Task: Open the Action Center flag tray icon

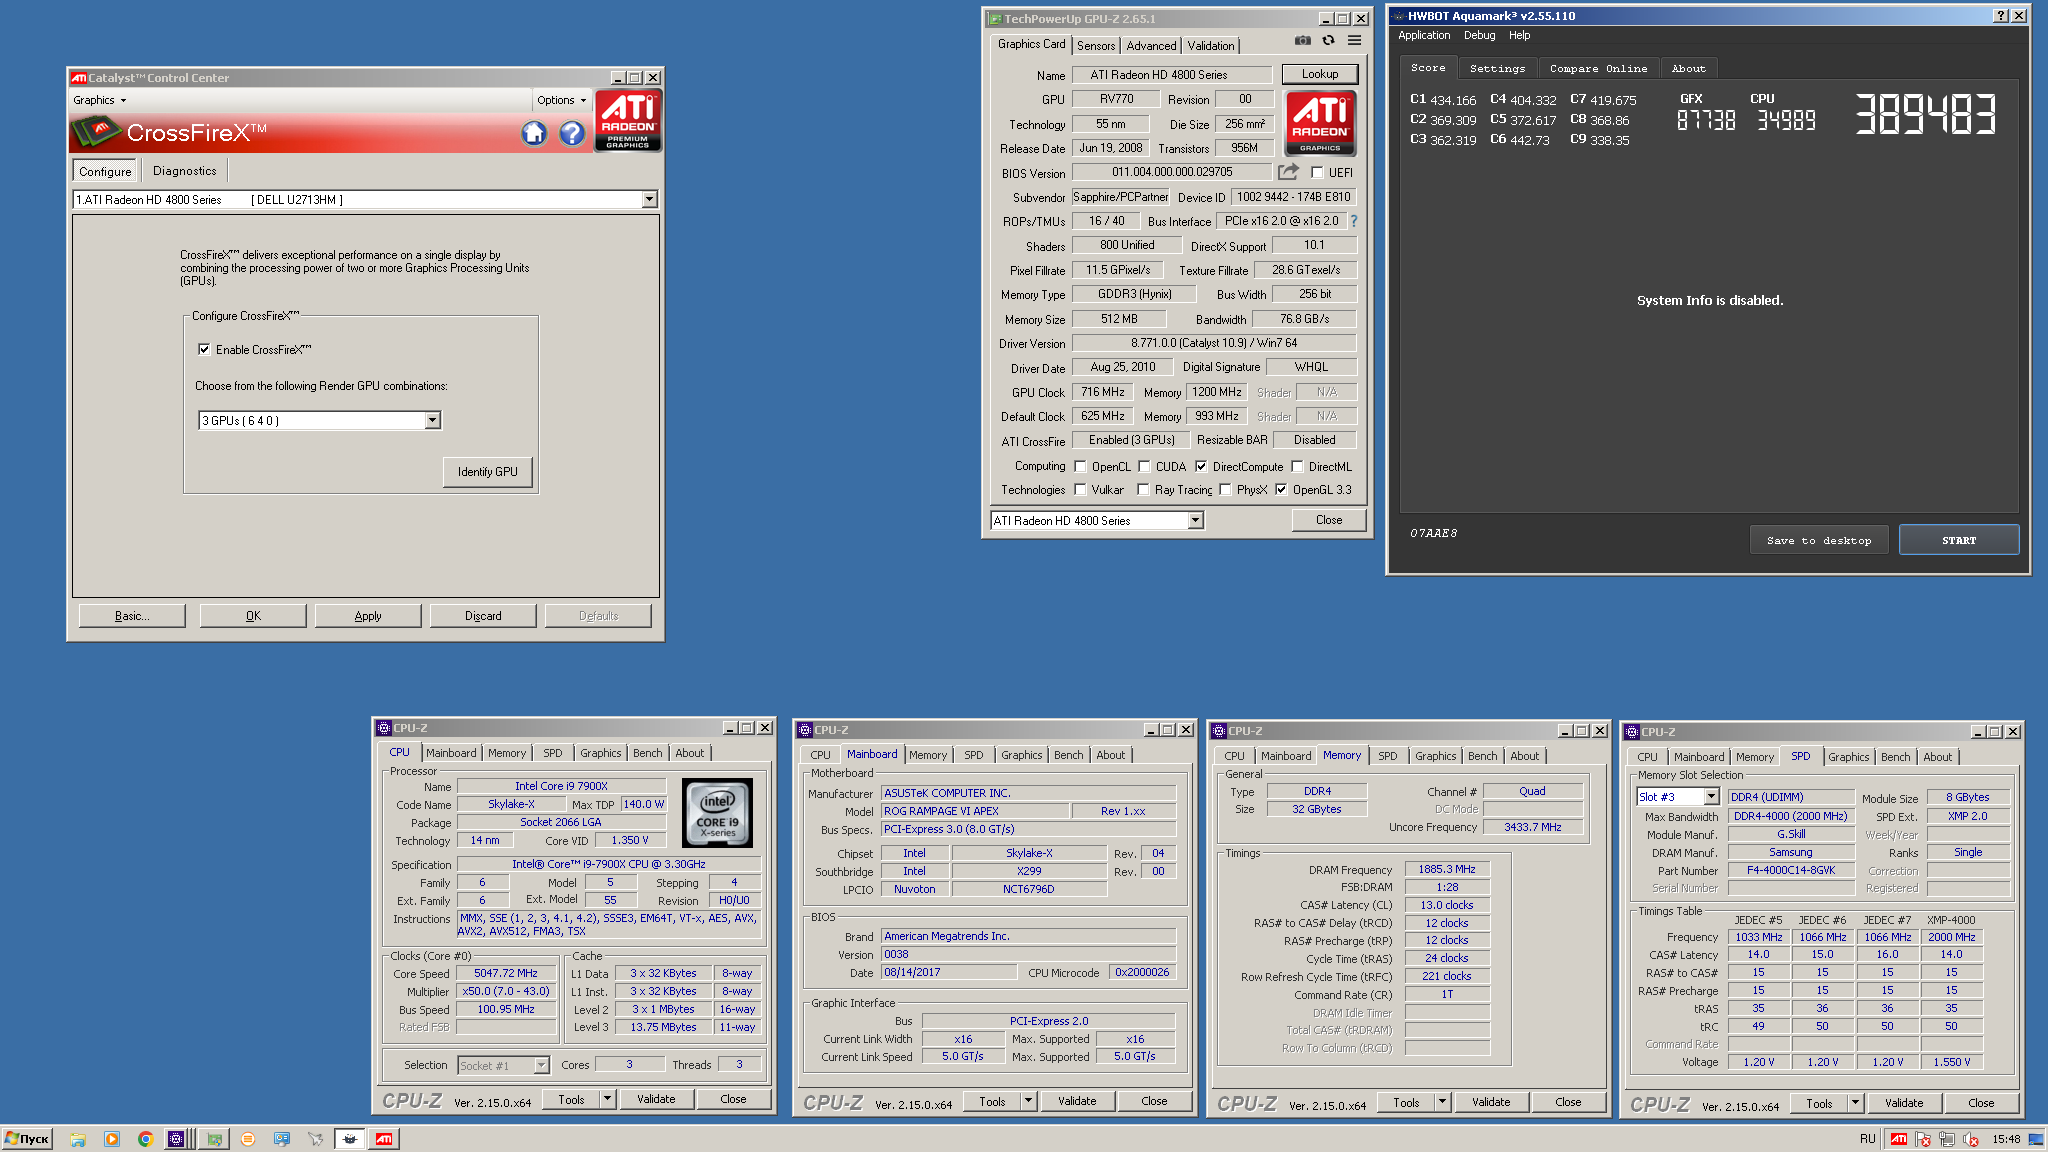Action: (1922, 1139)
